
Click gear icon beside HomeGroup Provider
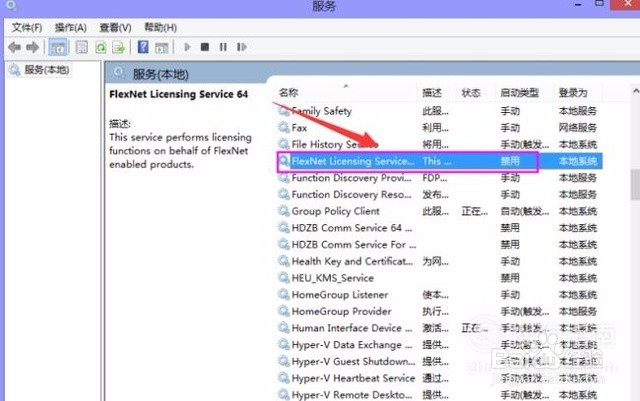tap(284, 311)
